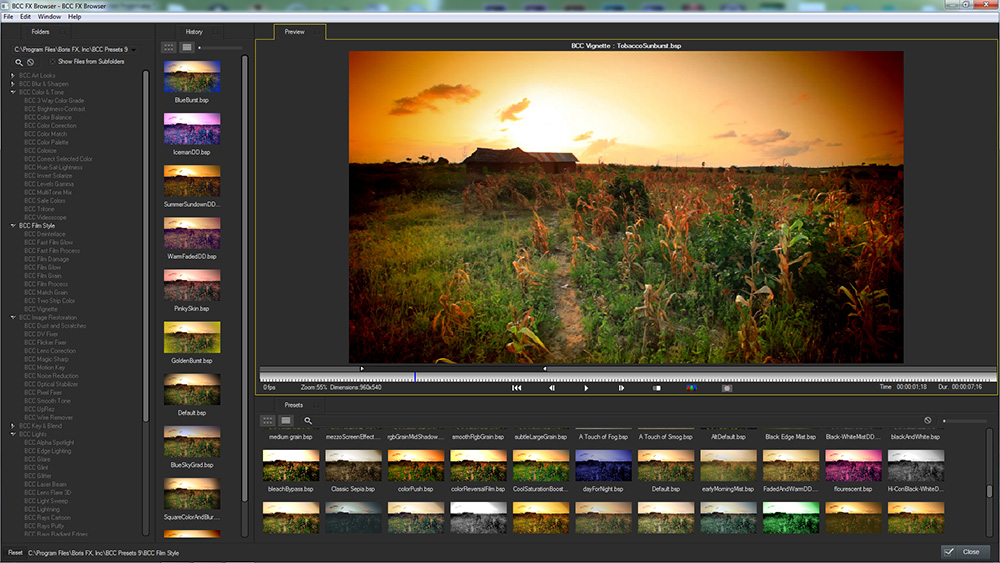This screenshot has width=1000, height=563.
Task: Select the GoldenBurst.bsp history thumbnail
Action: 192,337
